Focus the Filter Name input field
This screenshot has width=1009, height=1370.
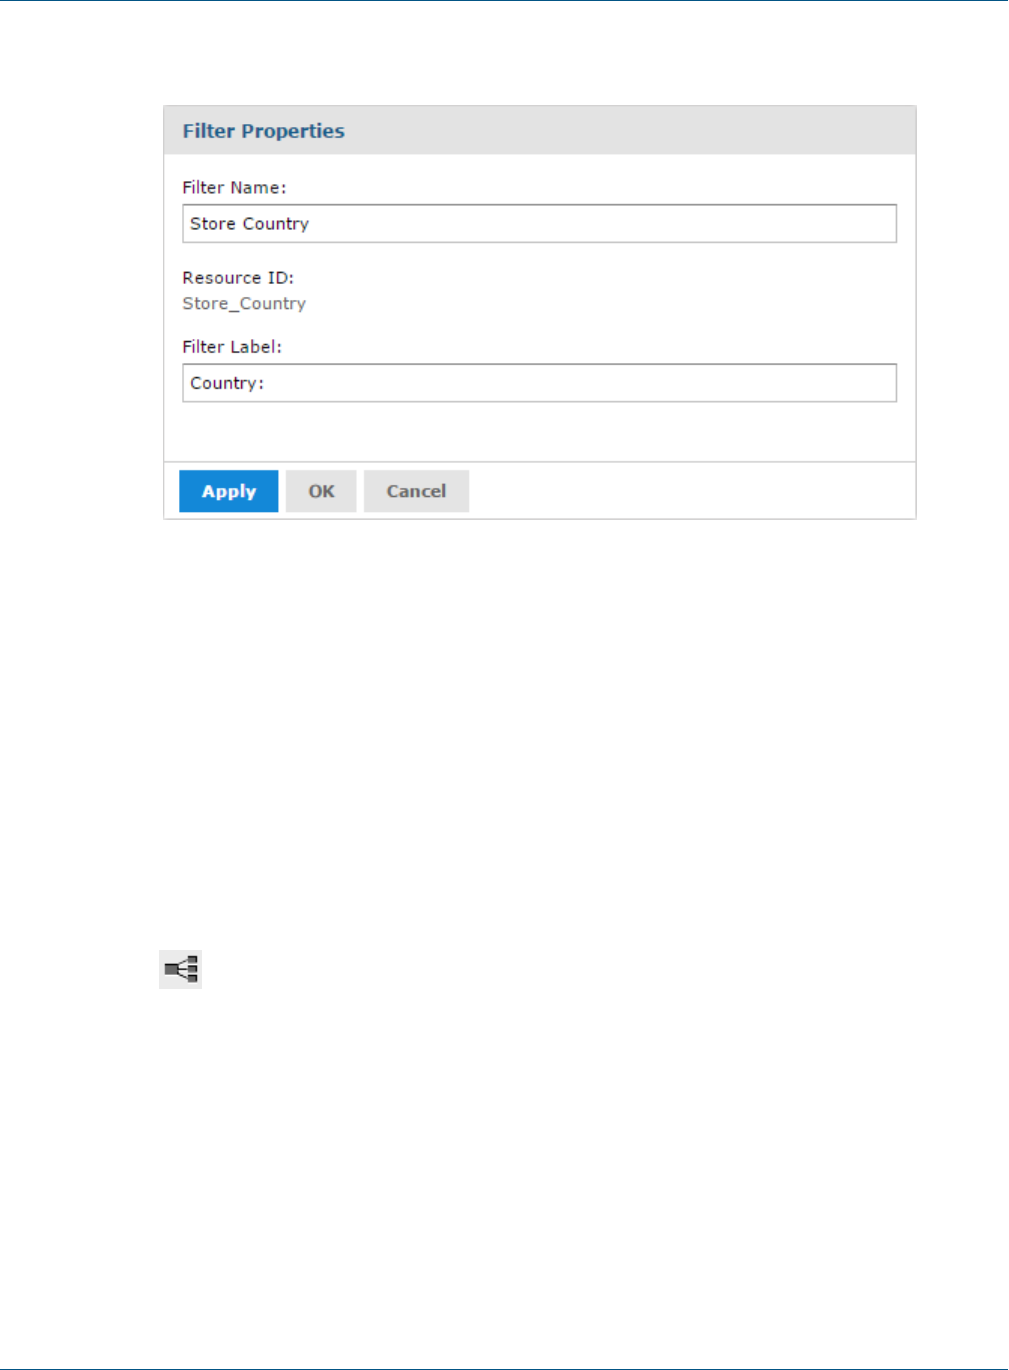click(539, 224)
